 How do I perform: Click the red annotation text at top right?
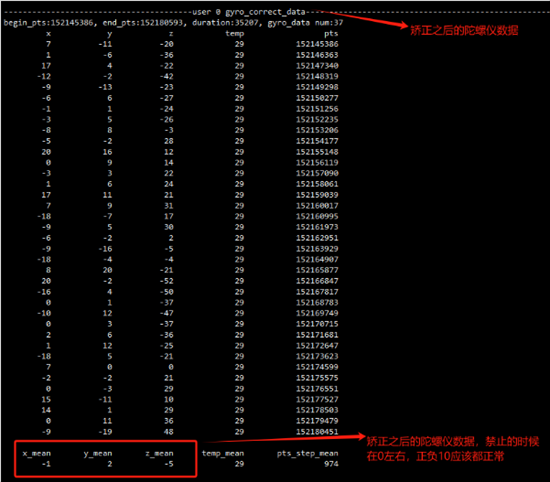[464, 30]
